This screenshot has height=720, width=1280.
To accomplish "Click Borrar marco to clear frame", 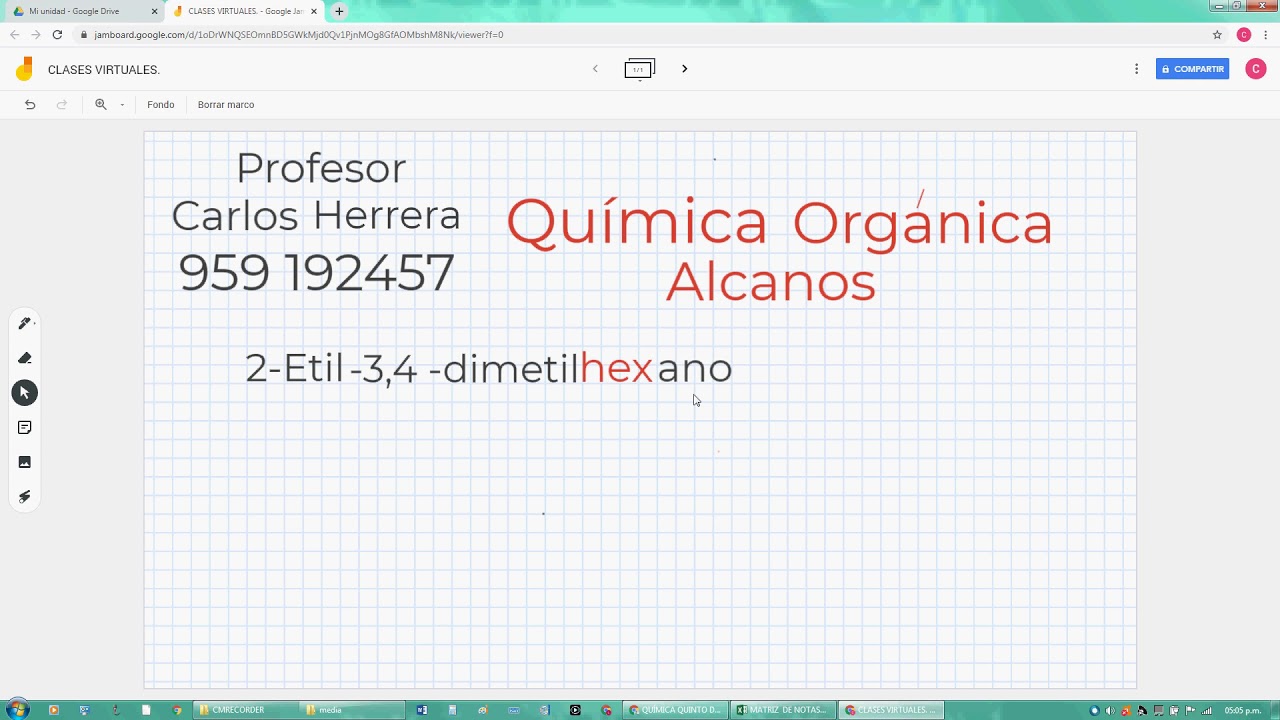I will click(226, 105).
